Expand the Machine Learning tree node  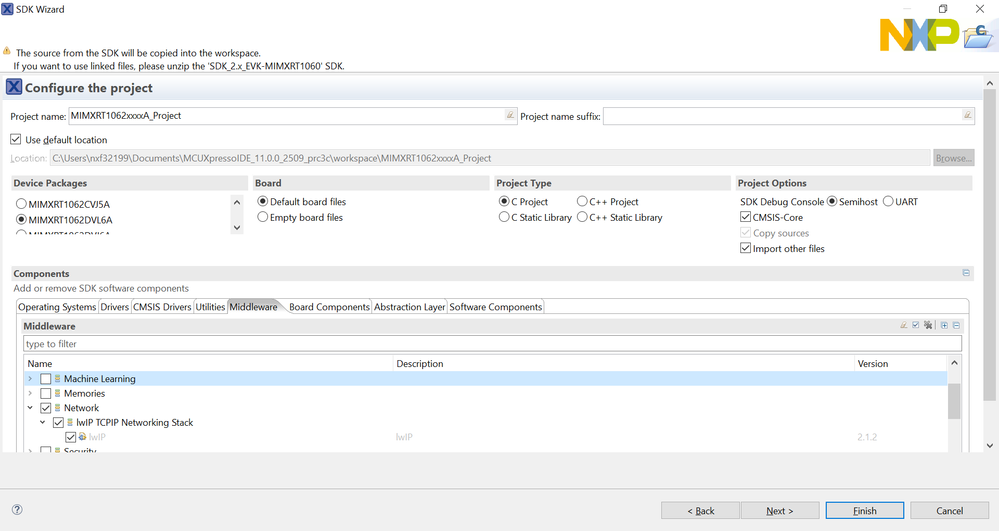tap(30, 379)
